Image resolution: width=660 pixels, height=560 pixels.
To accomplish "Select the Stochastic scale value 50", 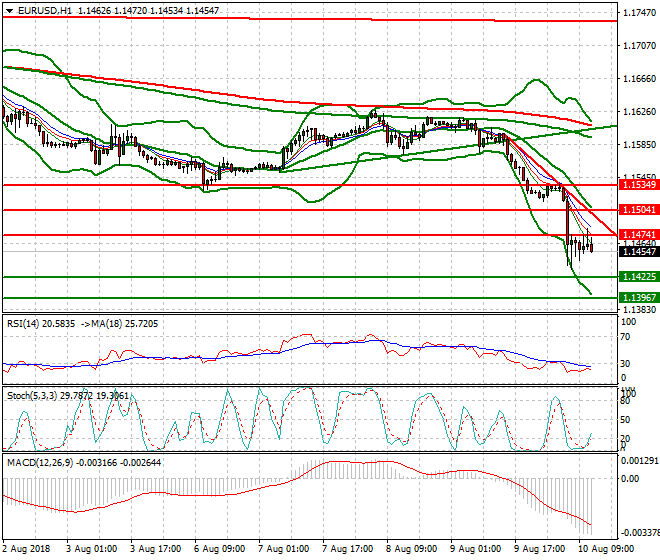I will 625,420.
